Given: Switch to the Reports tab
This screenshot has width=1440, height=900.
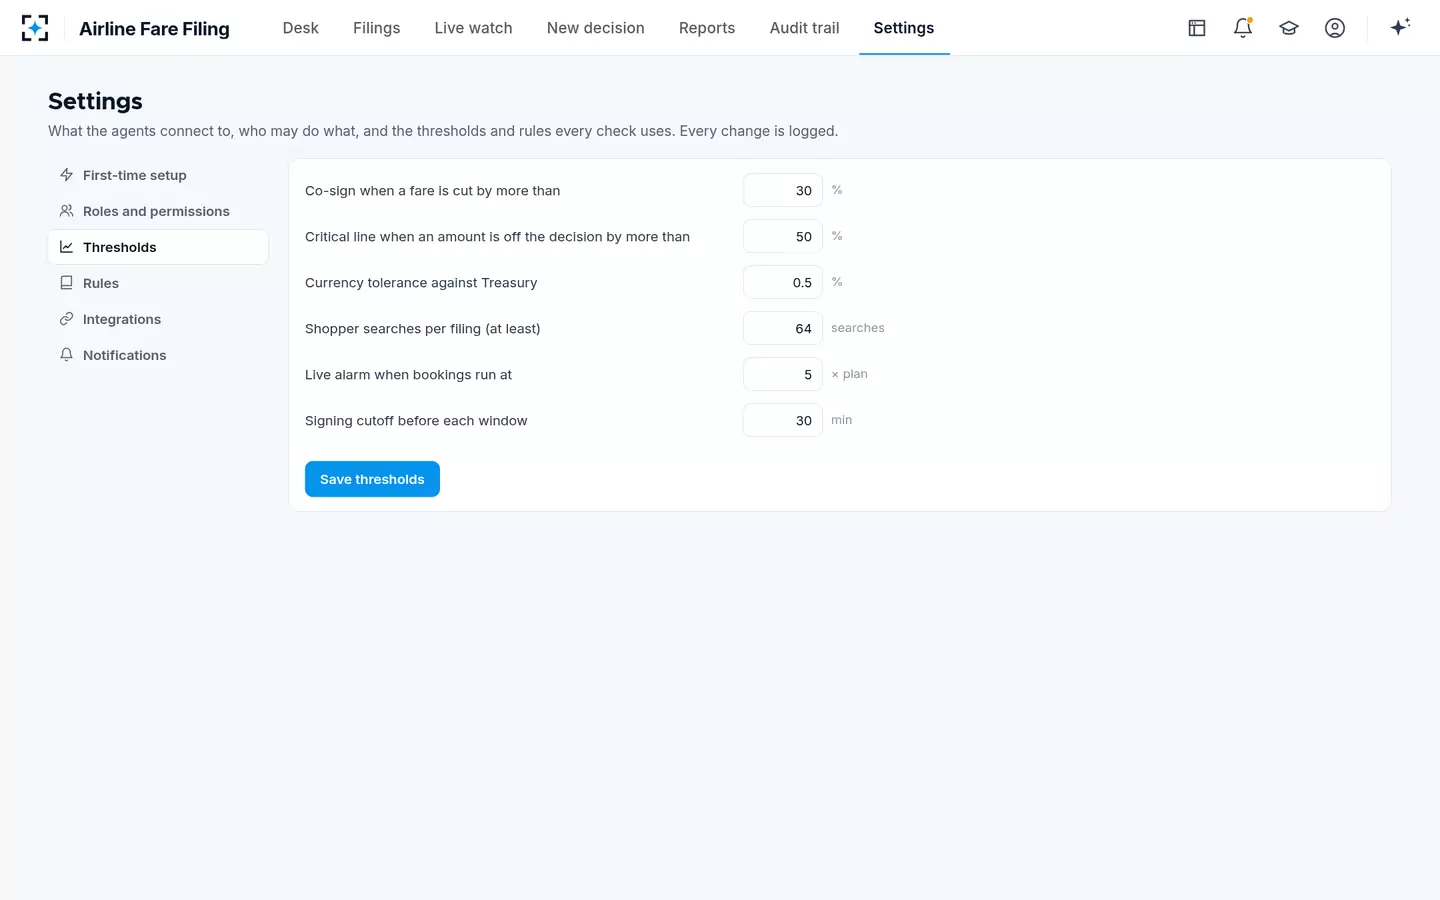Looking at the screenshot, I should [707, 28].
